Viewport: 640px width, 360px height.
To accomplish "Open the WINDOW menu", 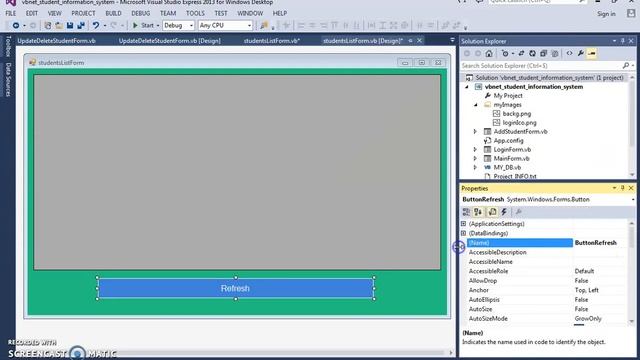I will [x=250, y=13].
